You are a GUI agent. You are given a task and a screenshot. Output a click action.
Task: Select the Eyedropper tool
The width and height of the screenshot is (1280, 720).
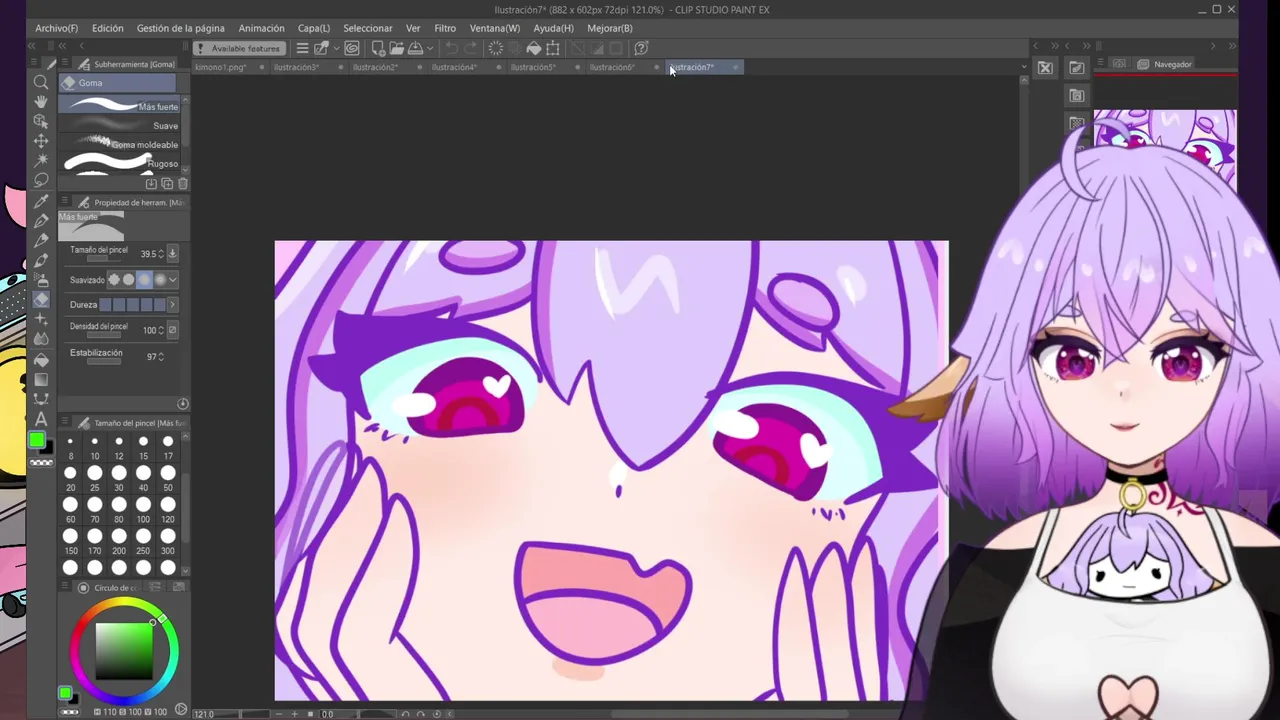(x=41, y=201)
